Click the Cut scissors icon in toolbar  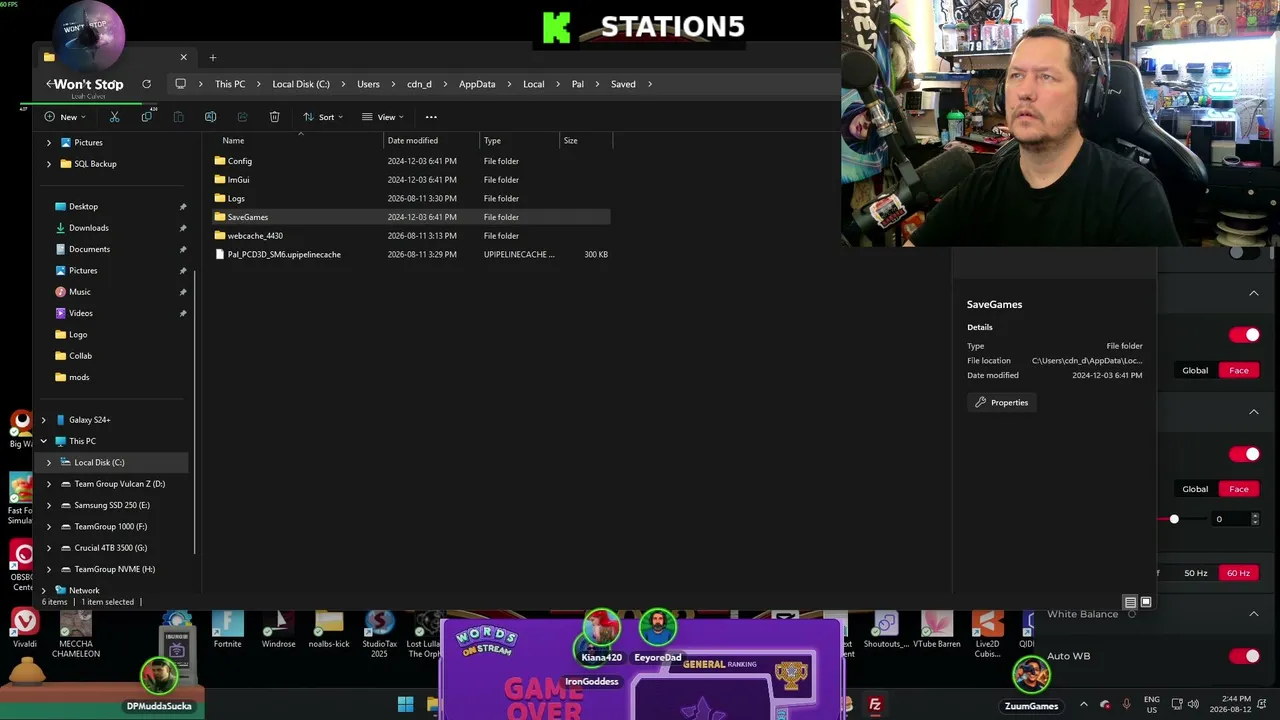tap(114, 117)
